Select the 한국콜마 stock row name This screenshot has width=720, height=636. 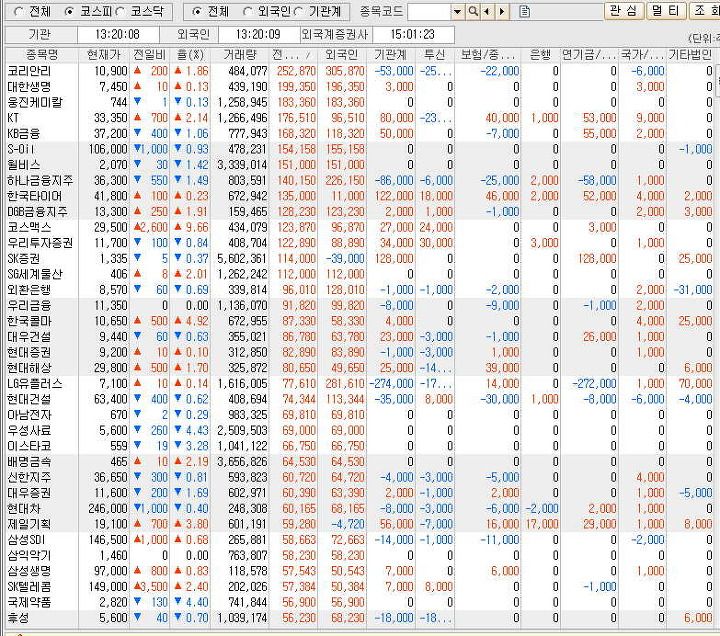(29, 321)
